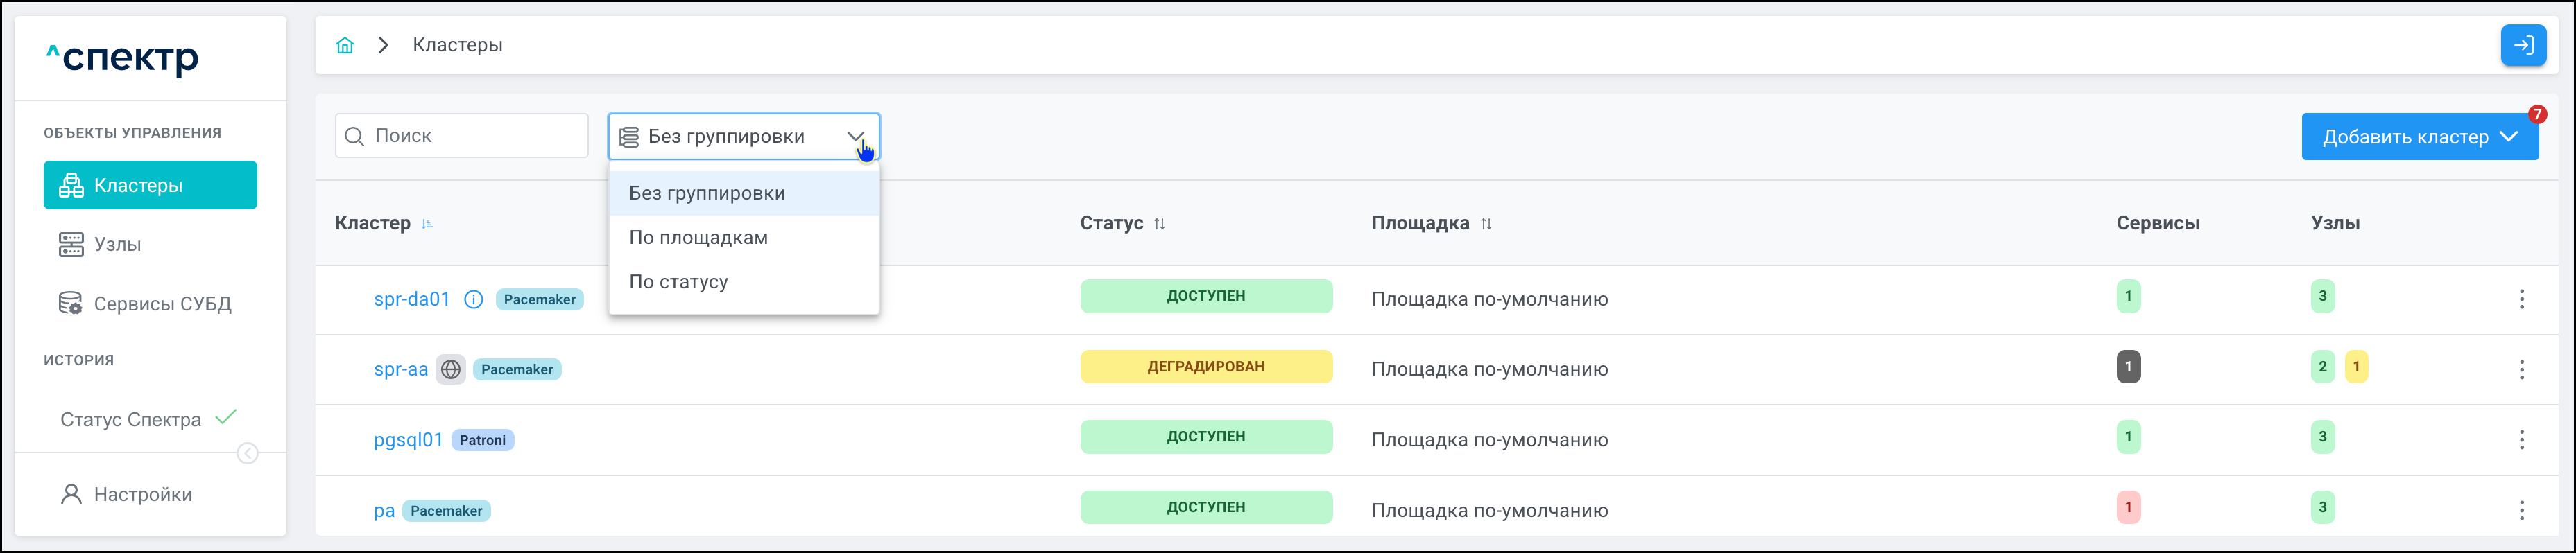Open three-dot menu for pgsql01 row
2576x553 pixels.
click(2521, 440)
